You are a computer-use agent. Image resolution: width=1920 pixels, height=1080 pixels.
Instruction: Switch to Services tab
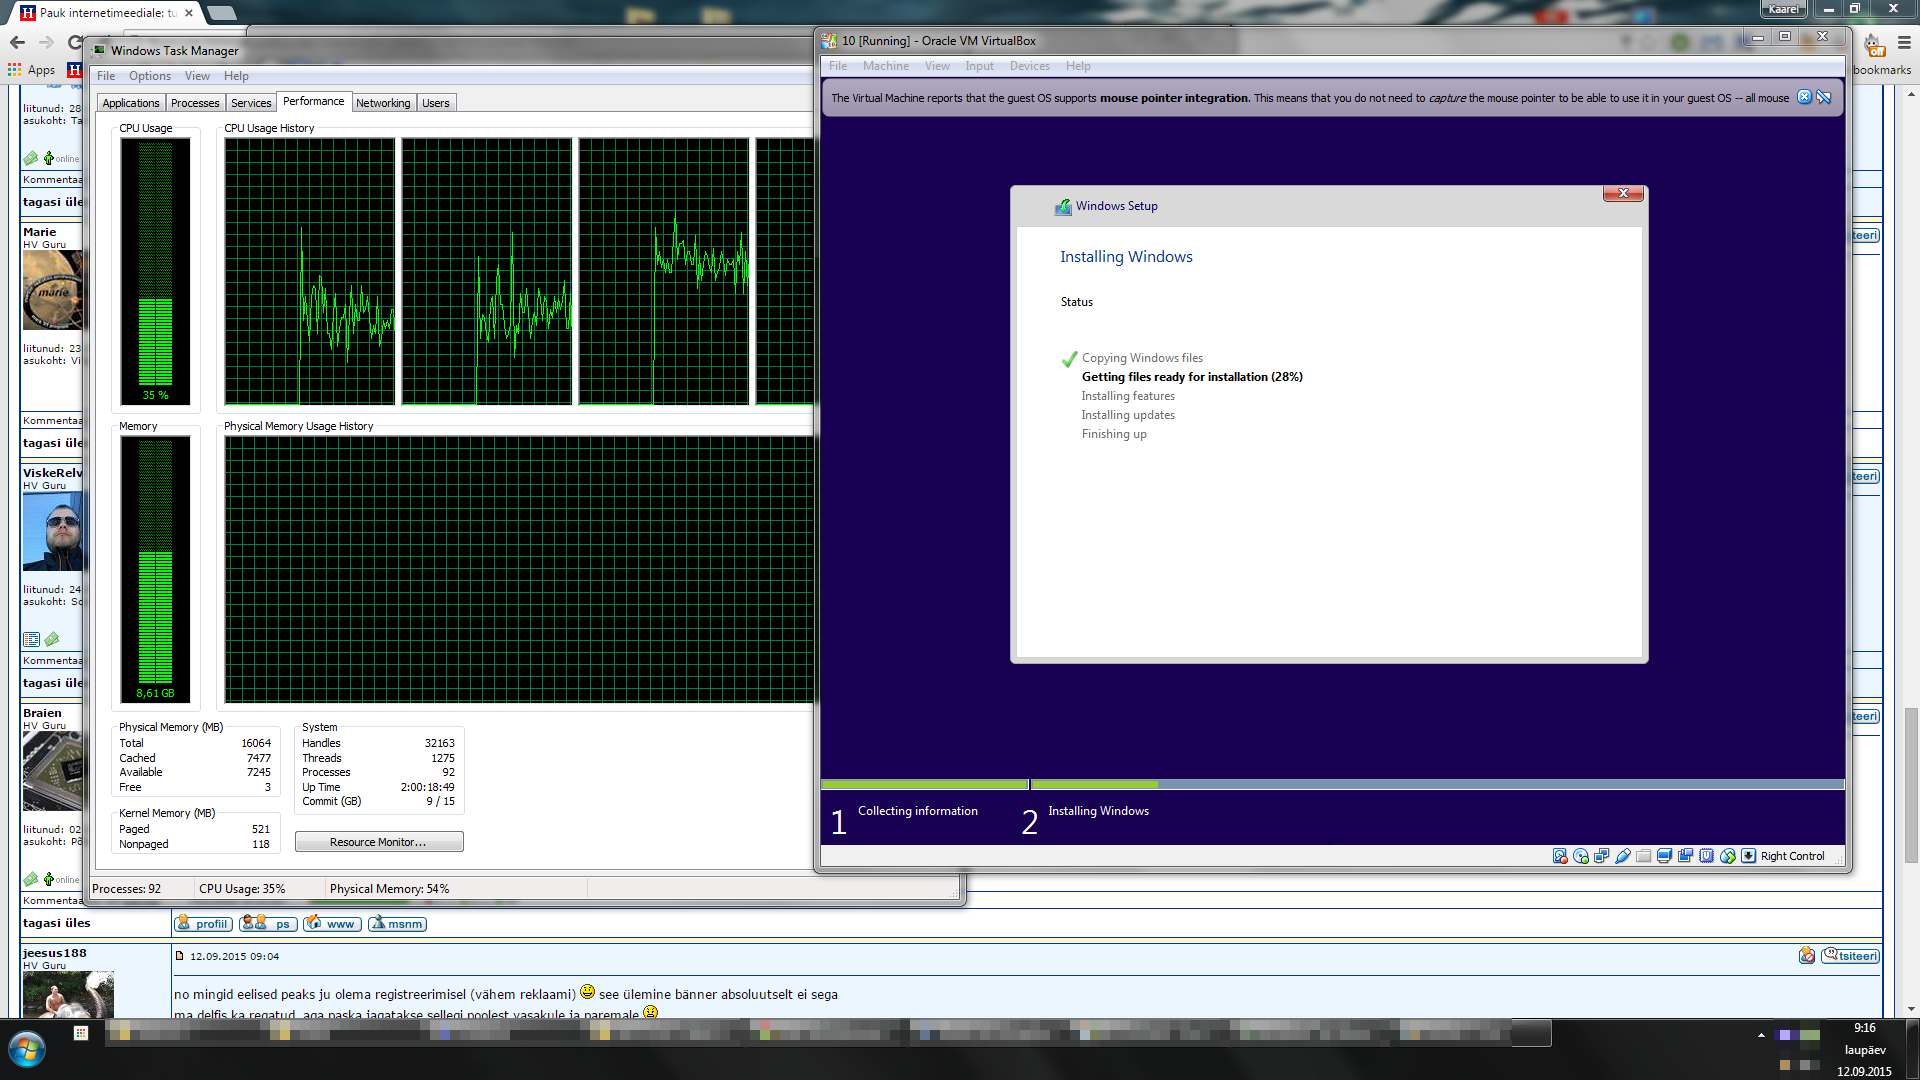(x=251, y=103)
